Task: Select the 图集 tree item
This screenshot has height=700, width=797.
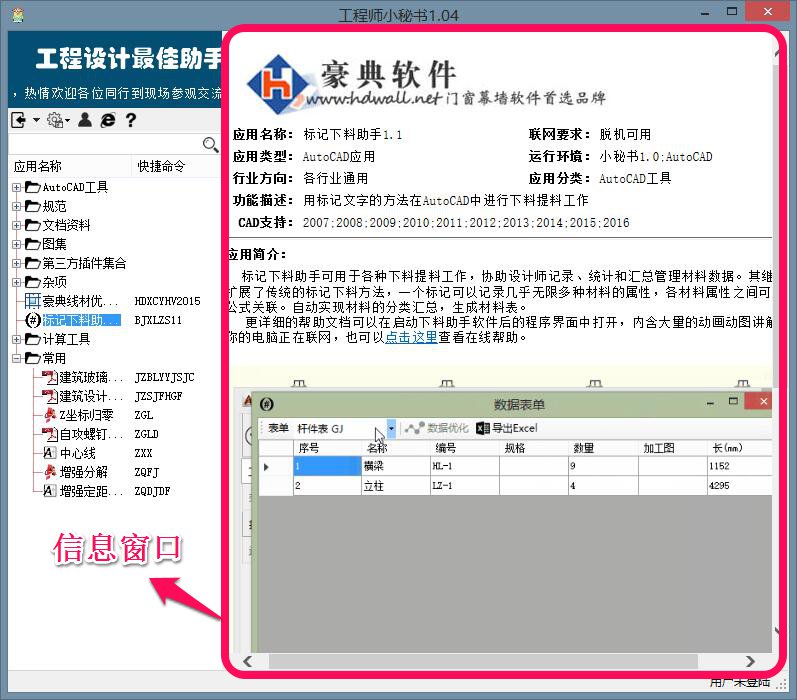Action: tap(54, 245)
